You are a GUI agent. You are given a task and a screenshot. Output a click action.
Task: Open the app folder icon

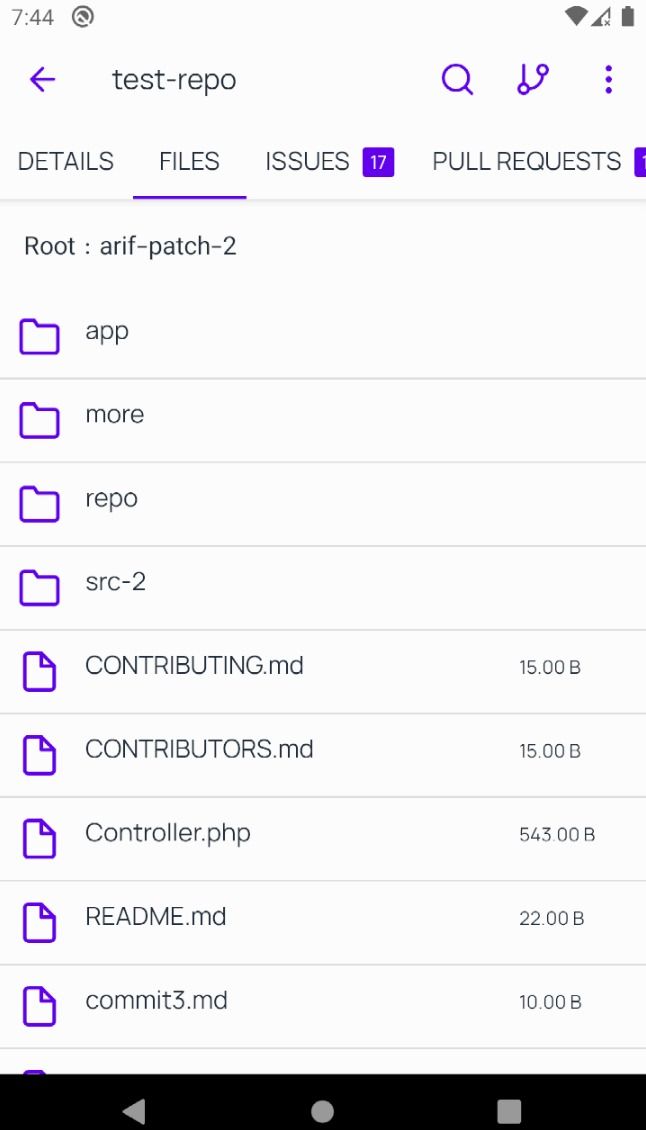click(x=38, y=337)
